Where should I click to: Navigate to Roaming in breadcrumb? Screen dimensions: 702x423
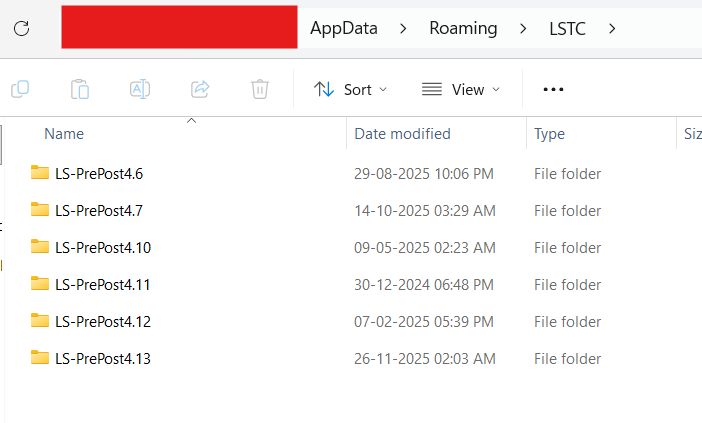(463, 28)
